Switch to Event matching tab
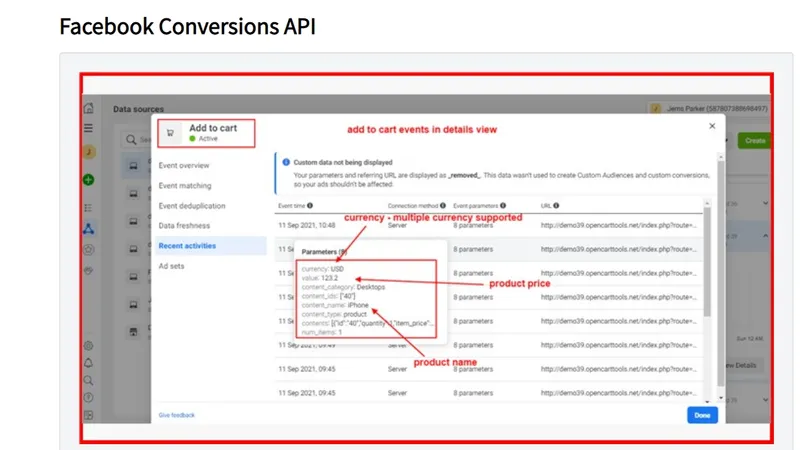The height and width of the screenshot is (450, 800). coord(185,186)
